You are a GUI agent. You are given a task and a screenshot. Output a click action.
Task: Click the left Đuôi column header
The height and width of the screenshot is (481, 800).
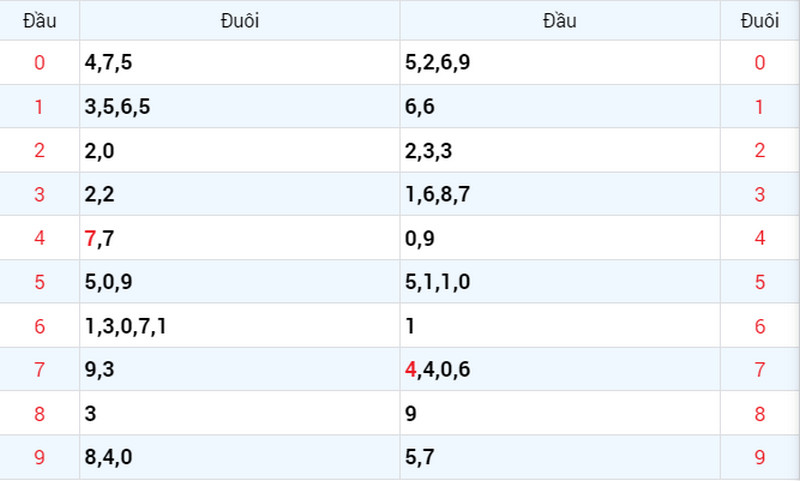pos(240,21)
